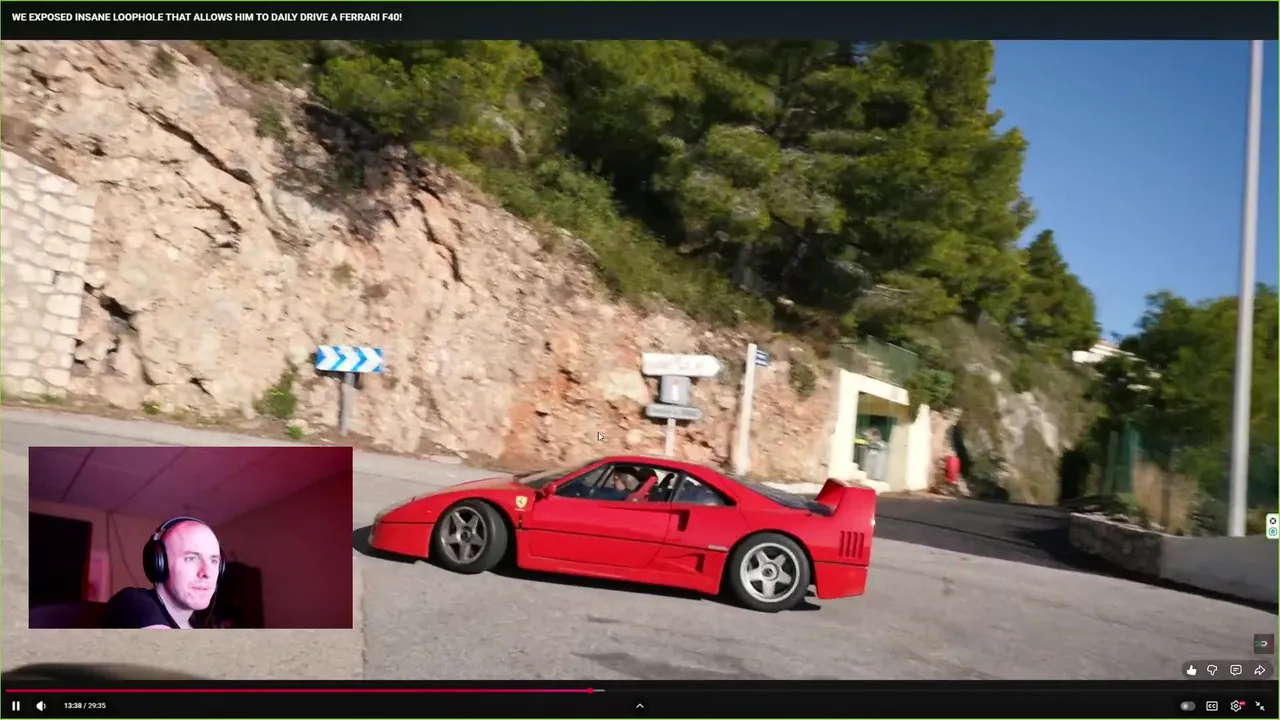Dislike the video with thumbs down
The width and height of the screenshot is (1280, 720).
pos(1212,670)
